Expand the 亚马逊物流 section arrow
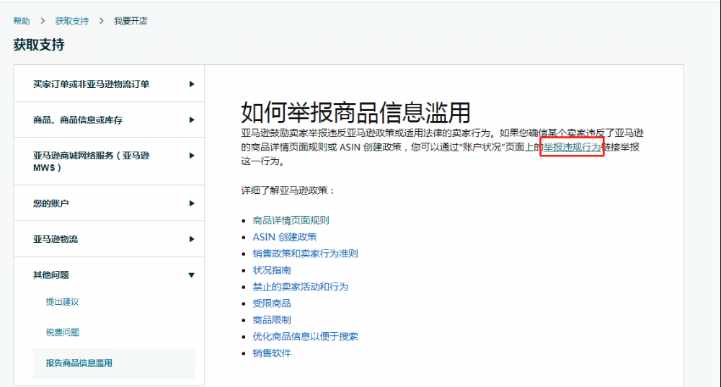Viewport: 721px width, 387px height. pyautogui.click(x=192, y=239)
